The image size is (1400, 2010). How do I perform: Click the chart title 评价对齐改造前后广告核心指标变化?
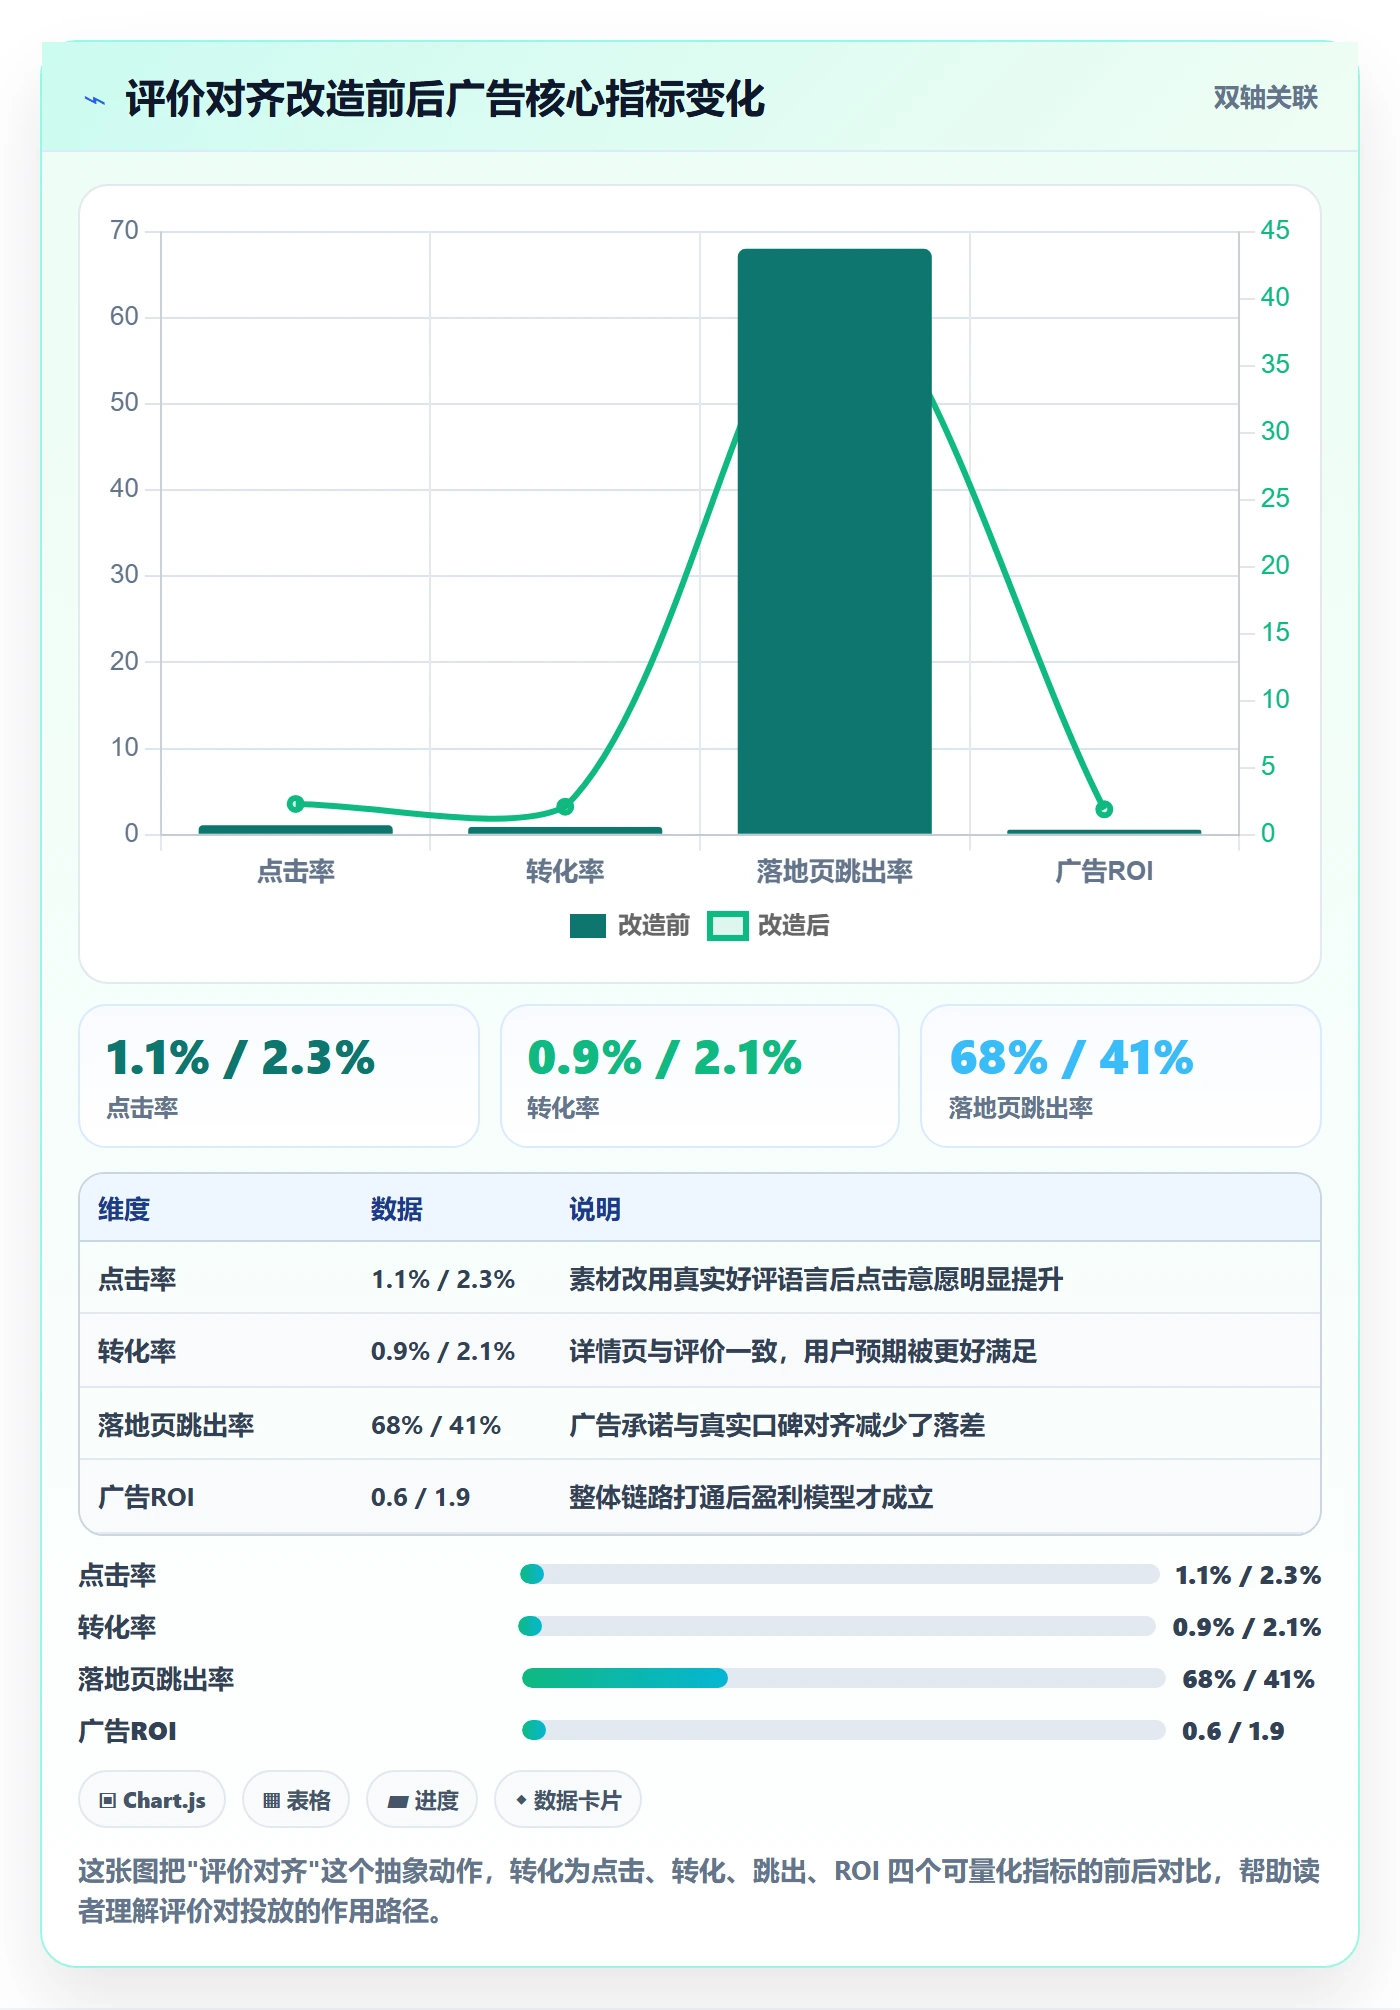point(445,99)
